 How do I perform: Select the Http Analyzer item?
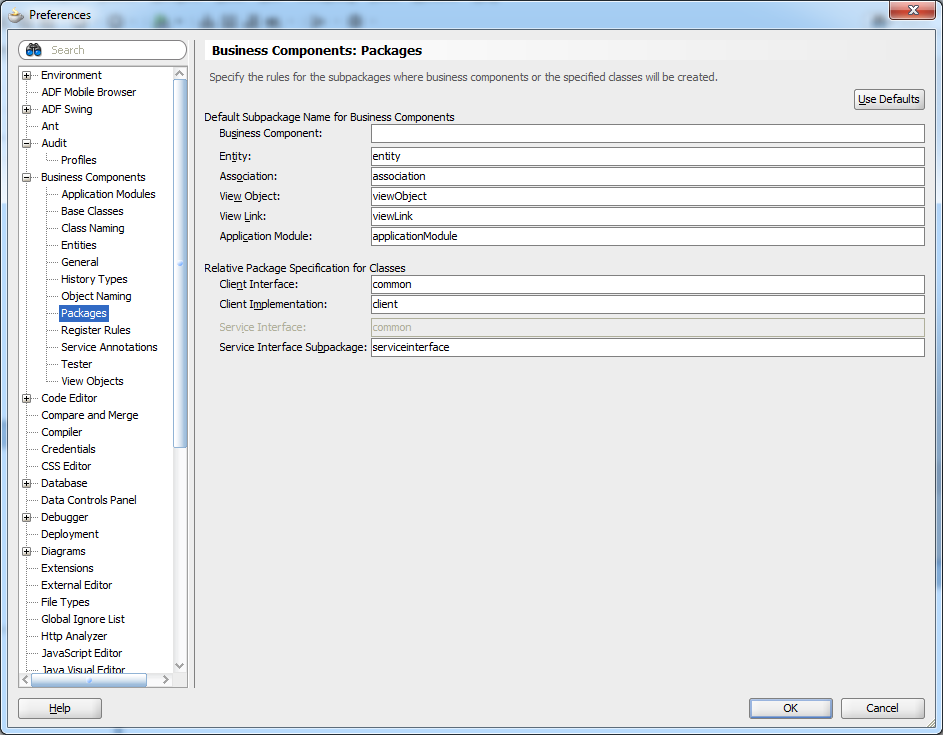[x=73, y=635]
